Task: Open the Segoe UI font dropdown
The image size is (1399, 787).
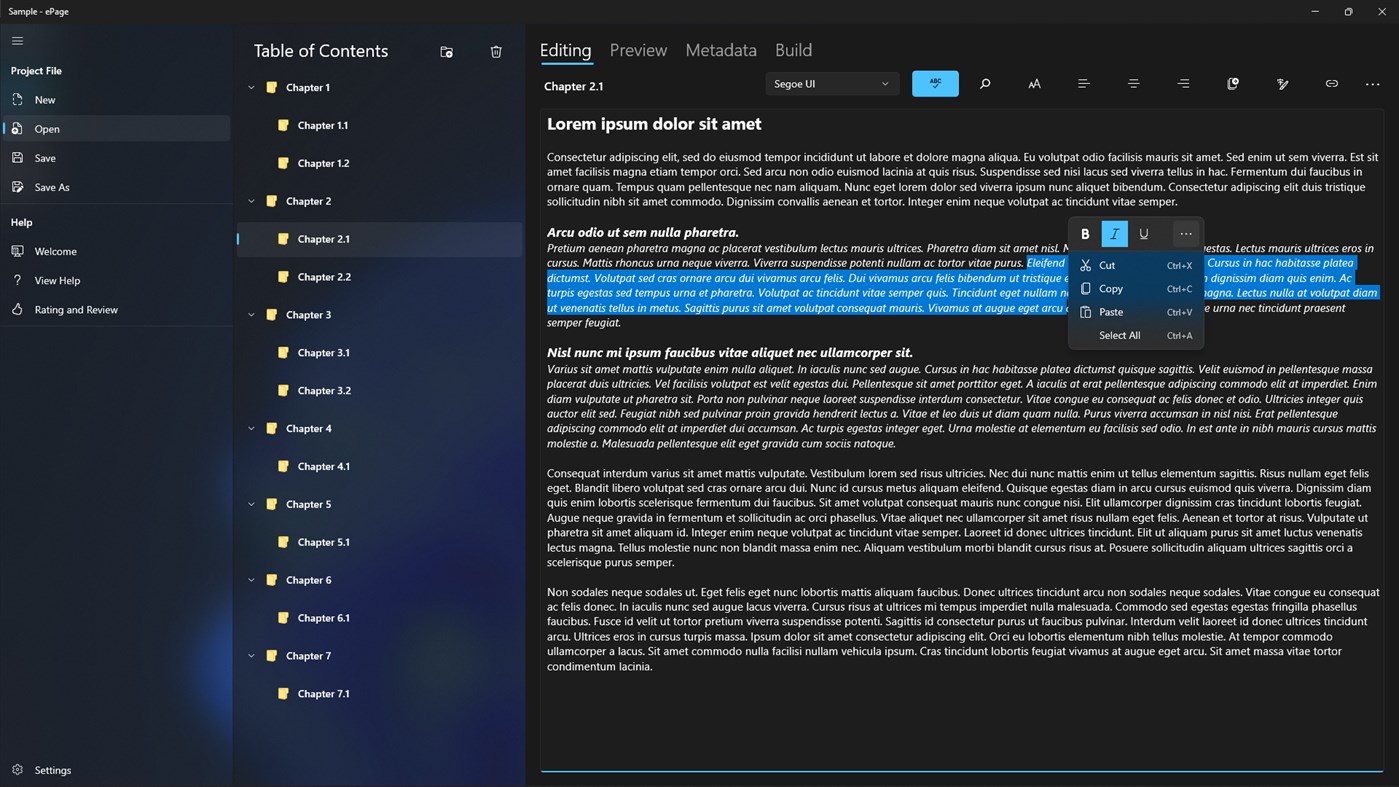Action: coord(831,83)
